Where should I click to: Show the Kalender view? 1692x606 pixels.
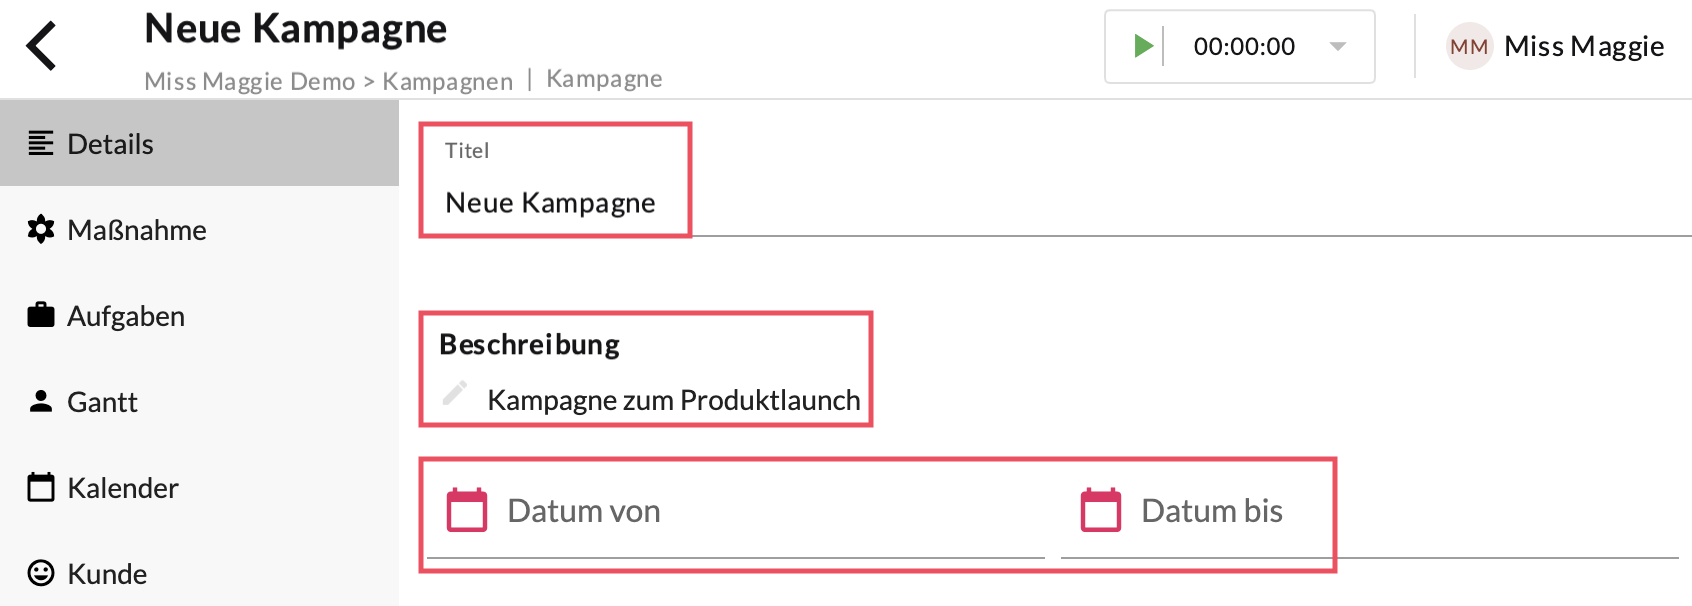tap(122, 488)
